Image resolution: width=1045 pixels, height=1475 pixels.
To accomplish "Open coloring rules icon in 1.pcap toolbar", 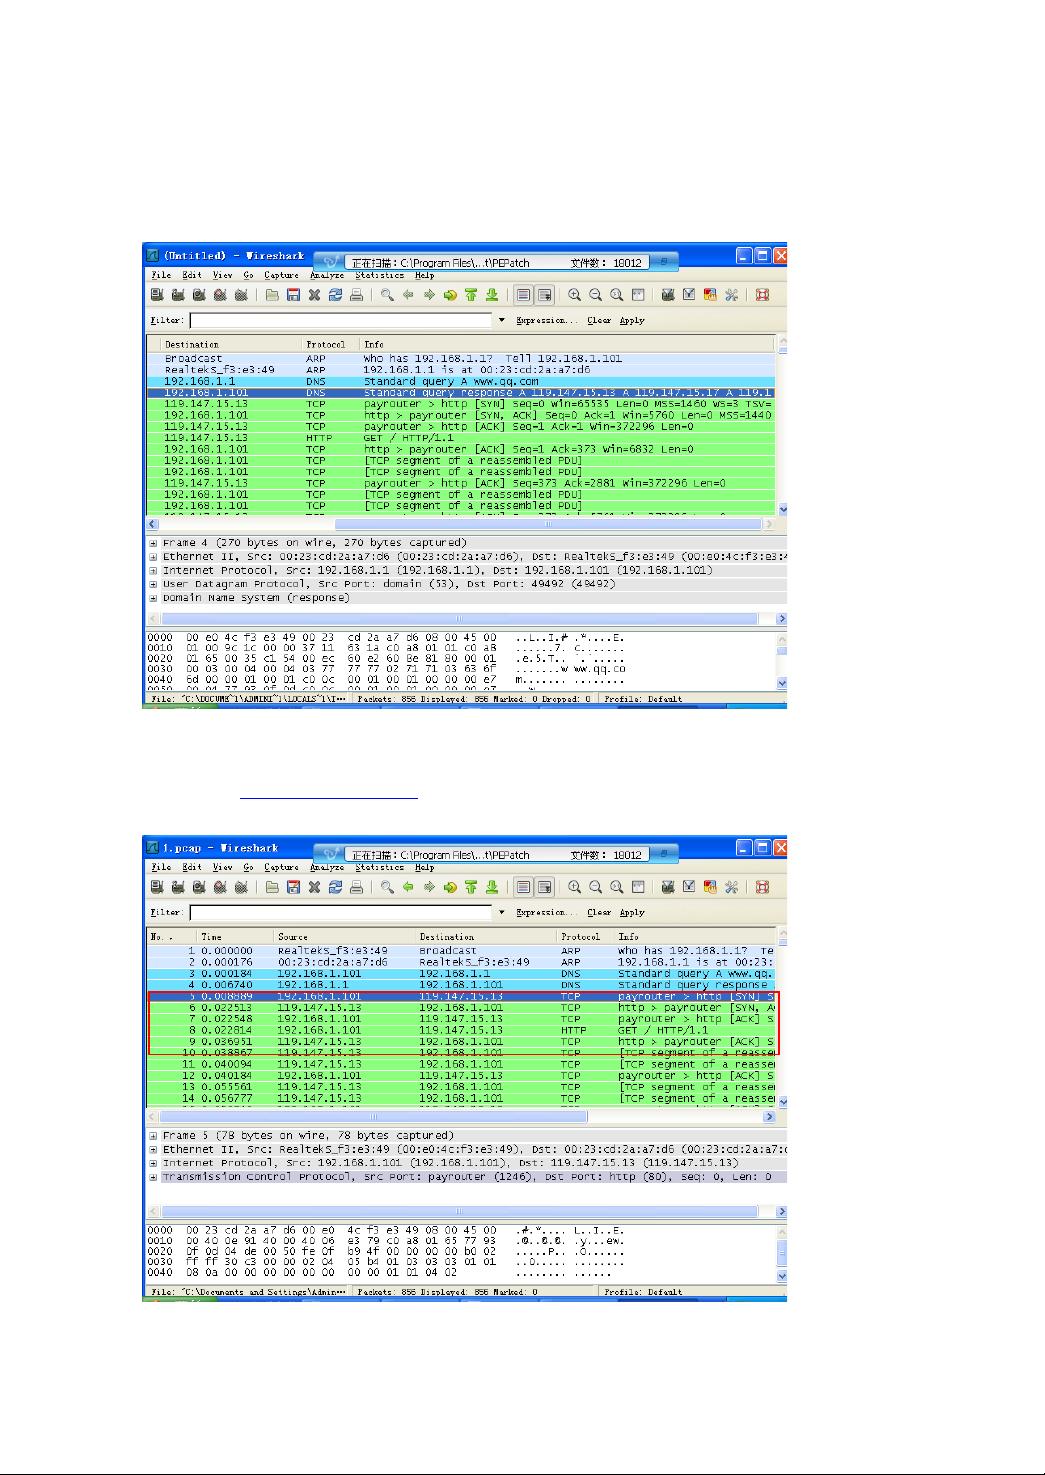I will [710, 887].
